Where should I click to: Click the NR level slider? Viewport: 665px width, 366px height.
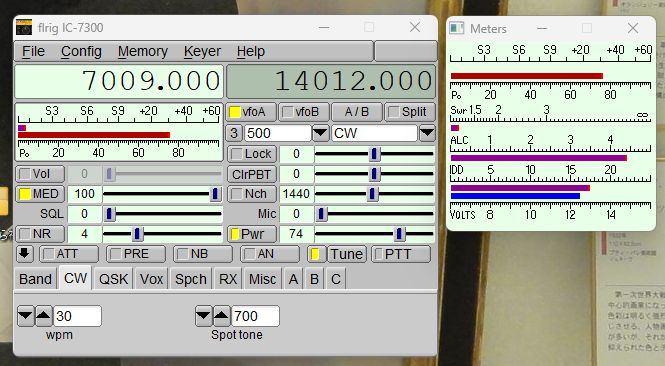137,234
